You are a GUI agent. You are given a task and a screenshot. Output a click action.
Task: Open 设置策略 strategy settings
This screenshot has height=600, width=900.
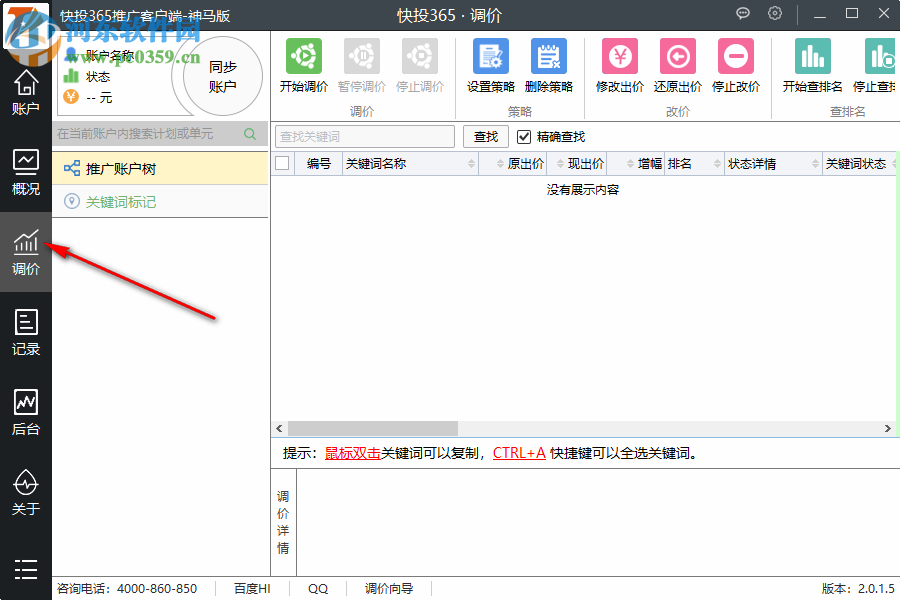[x=491, y=66]
